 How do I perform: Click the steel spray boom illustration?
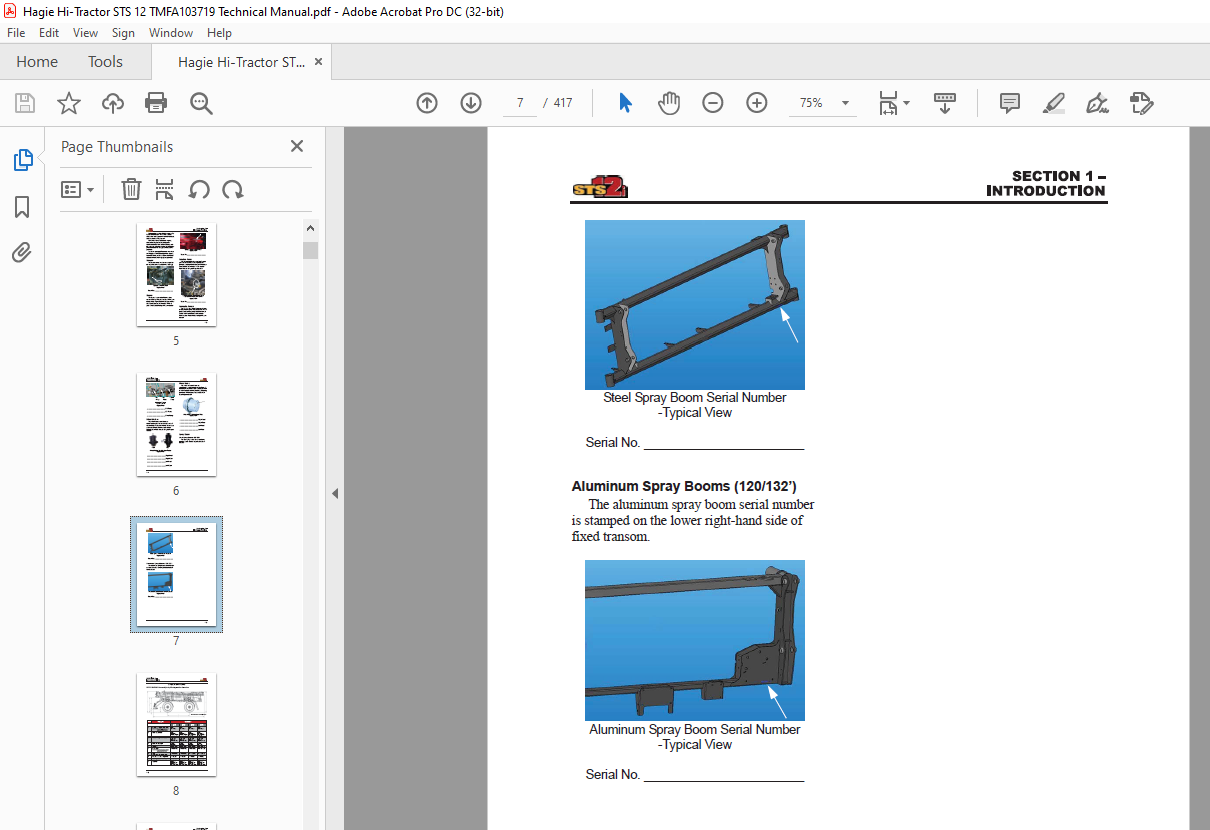point(695,305)
